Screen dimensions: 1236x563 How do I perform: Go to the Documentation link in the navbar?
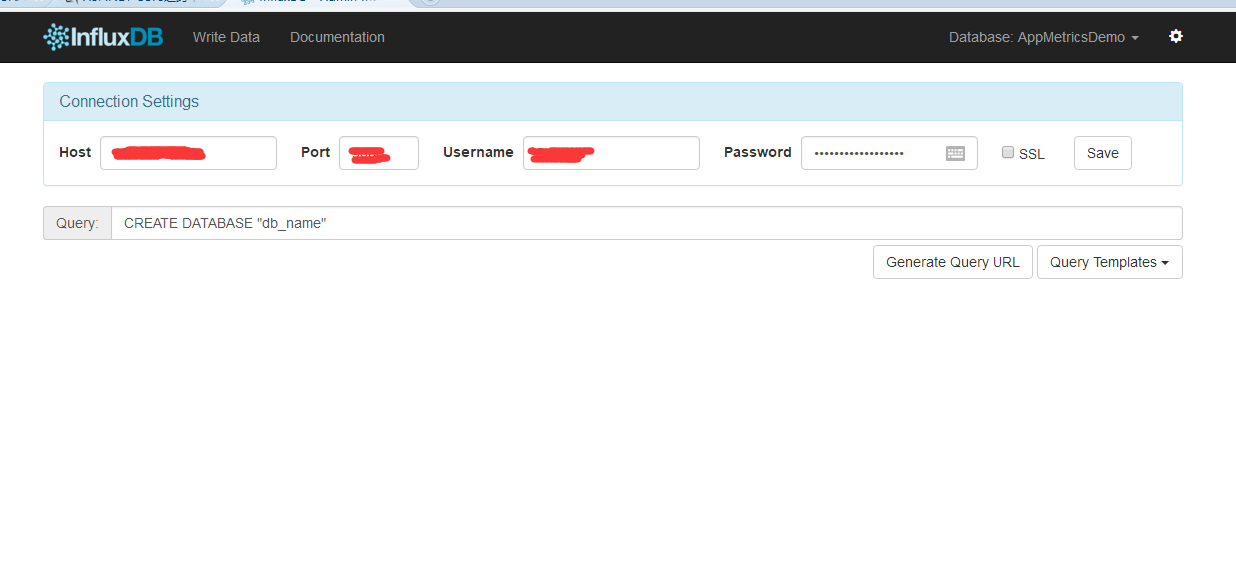point(337,37)
